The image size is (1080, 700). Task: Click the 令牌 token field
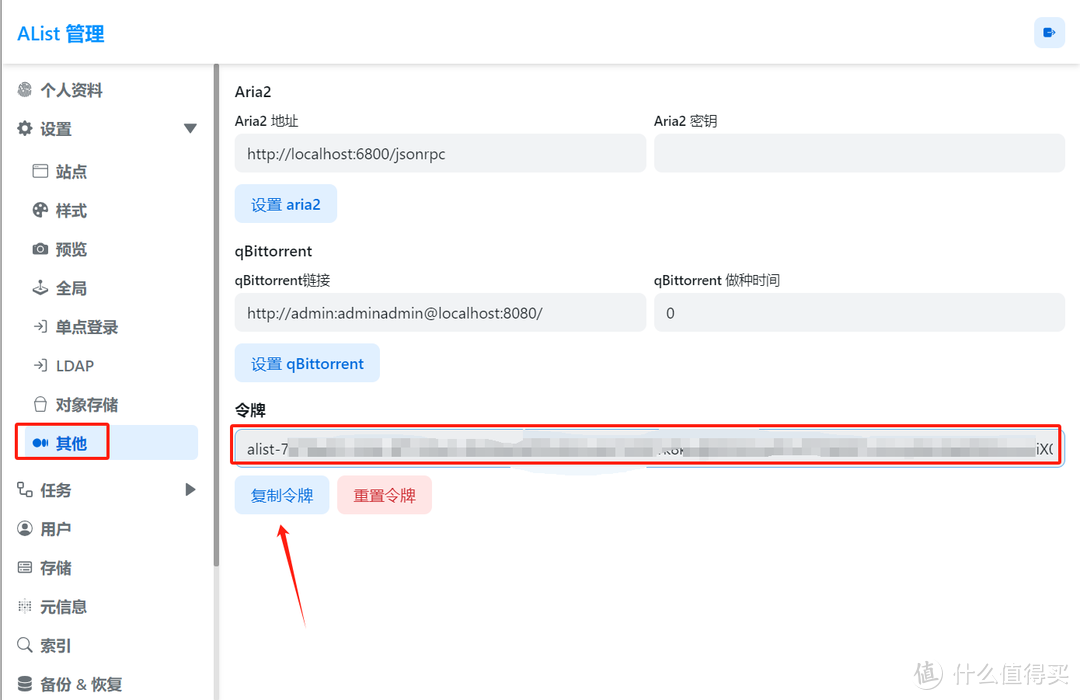point(650,449)
